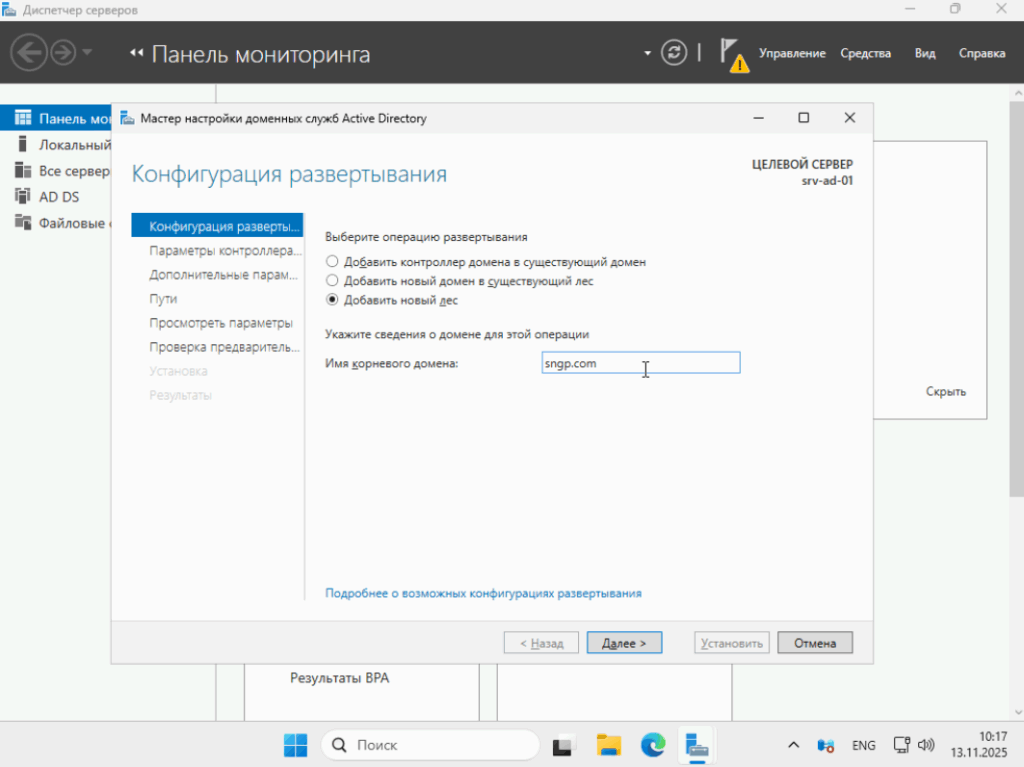Select the 'Добавить новый лес' radio button
Image resolution: width=1024 pixels, height=767 pixels.
[x=333, y=300]
